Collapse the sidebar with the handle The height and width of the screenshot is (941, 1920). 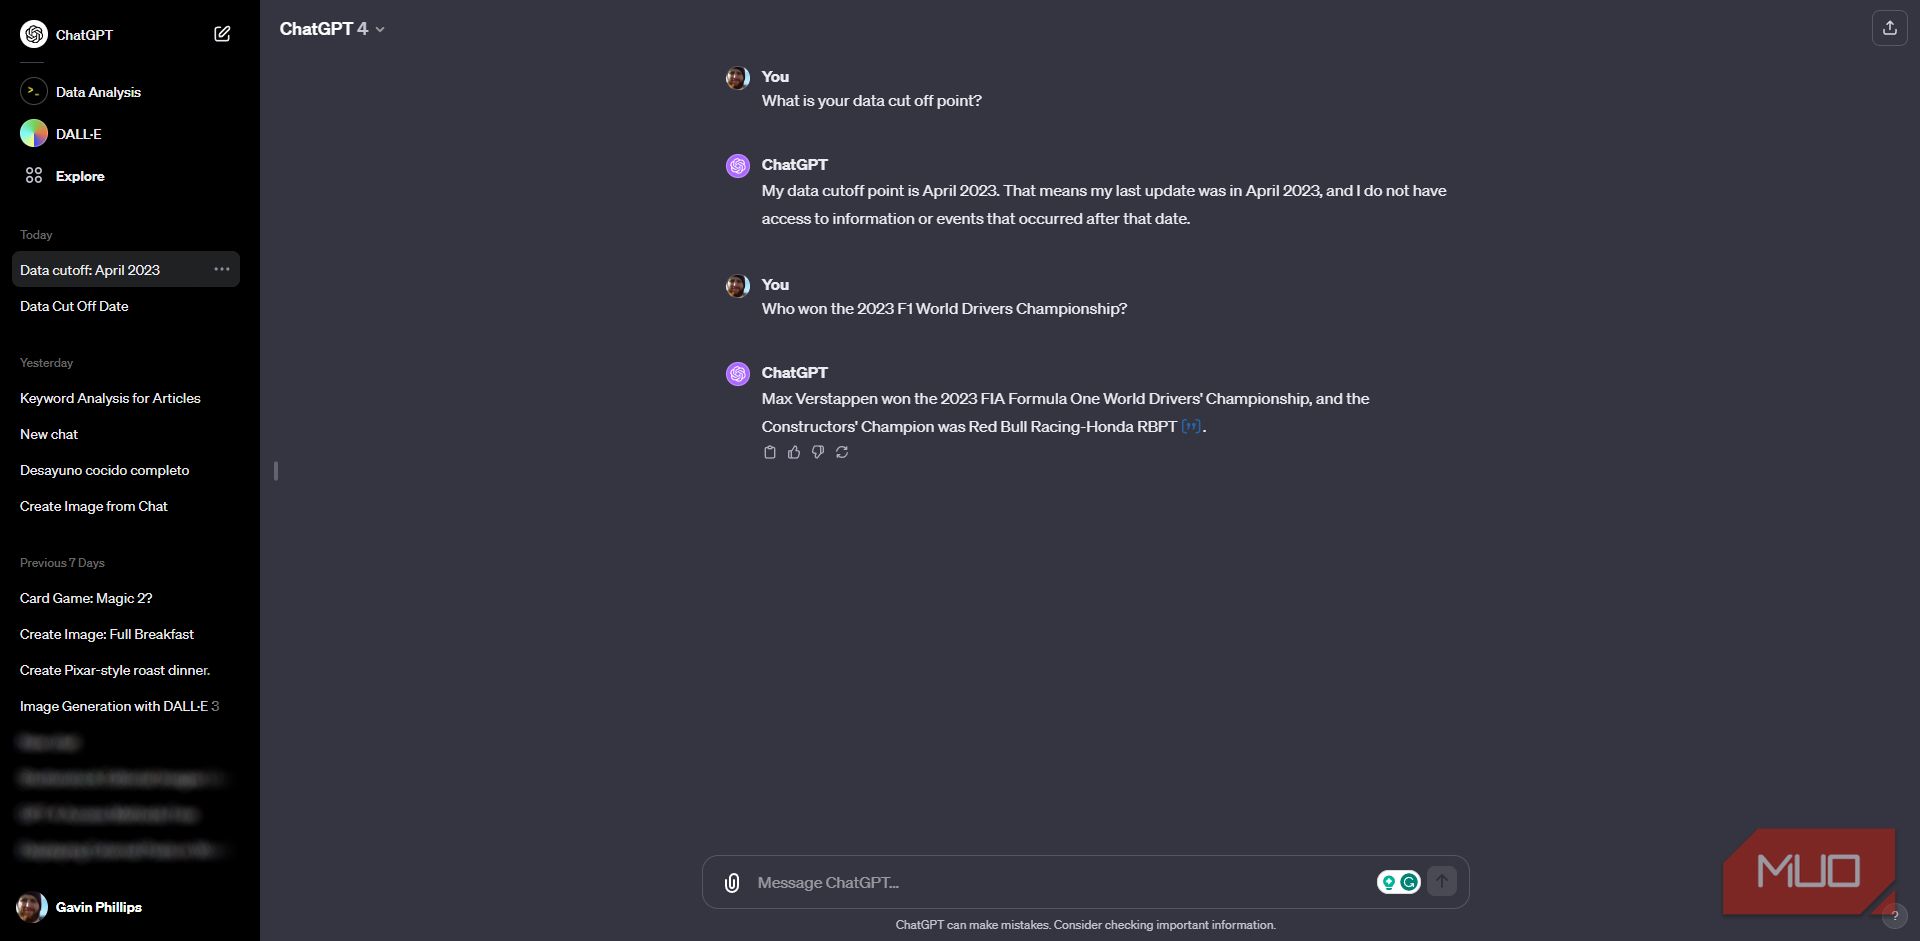(x=276, y=470)
